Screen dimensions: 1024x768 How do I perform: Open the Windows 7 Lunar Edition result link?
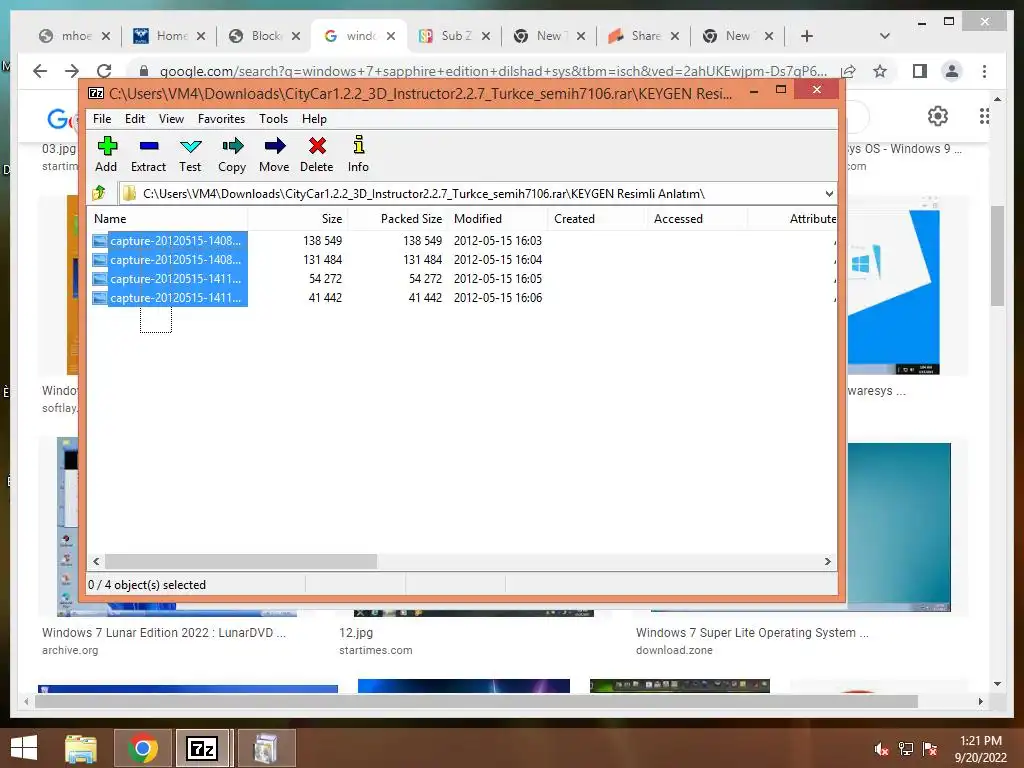tap(163, 633)
